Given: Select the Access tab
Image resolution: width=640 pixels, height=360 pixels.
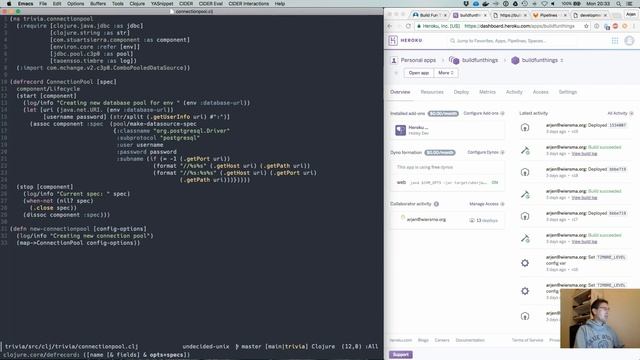Looking at the screenshot, I should (x=540, y=92).
